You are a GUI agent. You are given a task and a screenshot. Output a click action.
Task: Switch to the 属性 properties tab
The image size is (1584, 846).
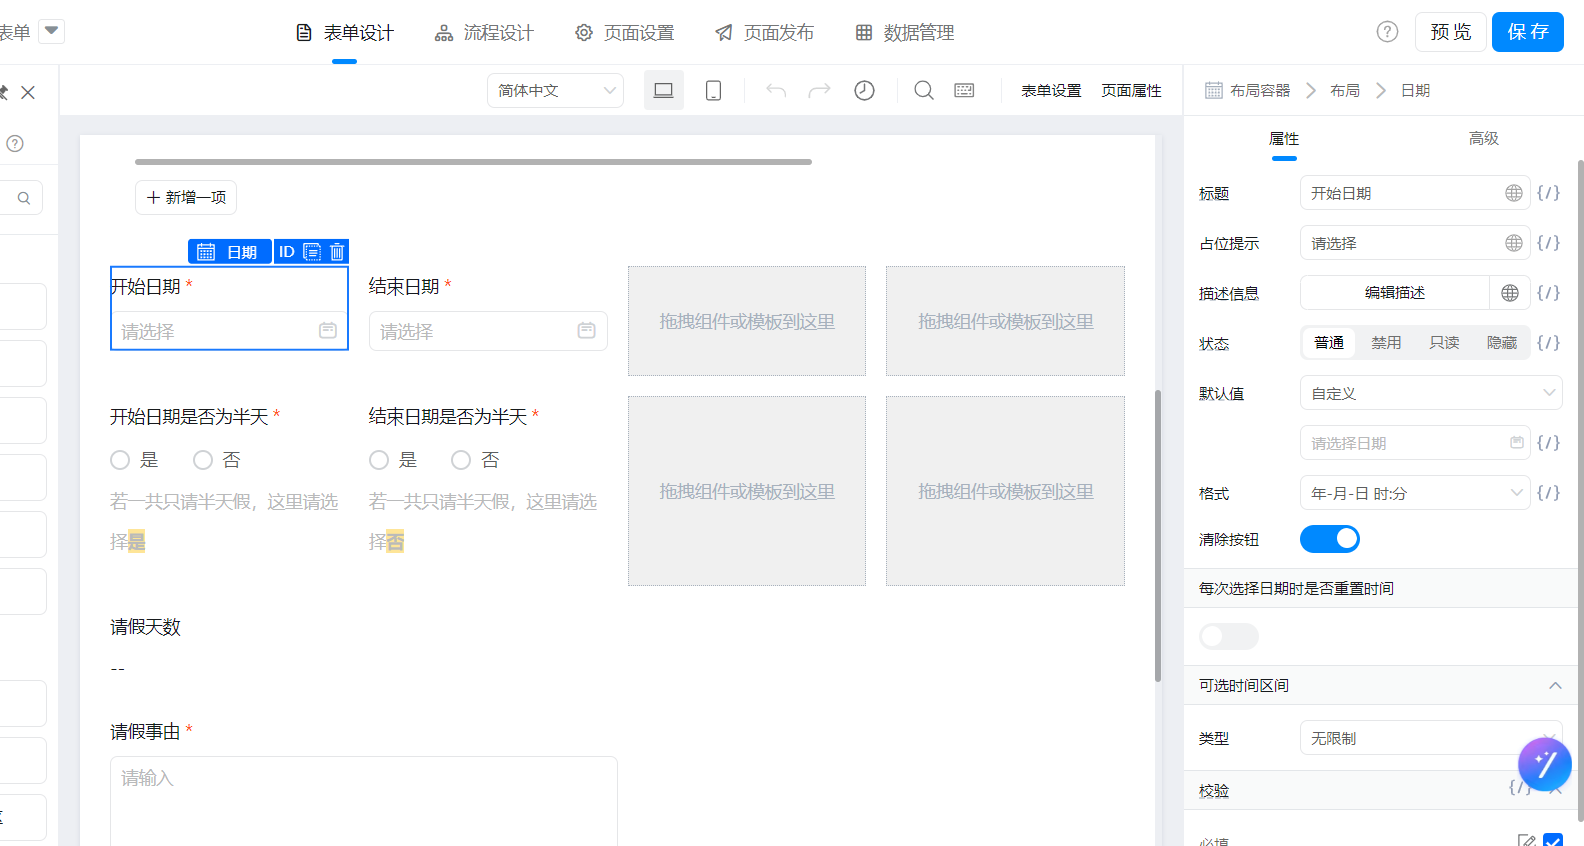(1284, 139)
